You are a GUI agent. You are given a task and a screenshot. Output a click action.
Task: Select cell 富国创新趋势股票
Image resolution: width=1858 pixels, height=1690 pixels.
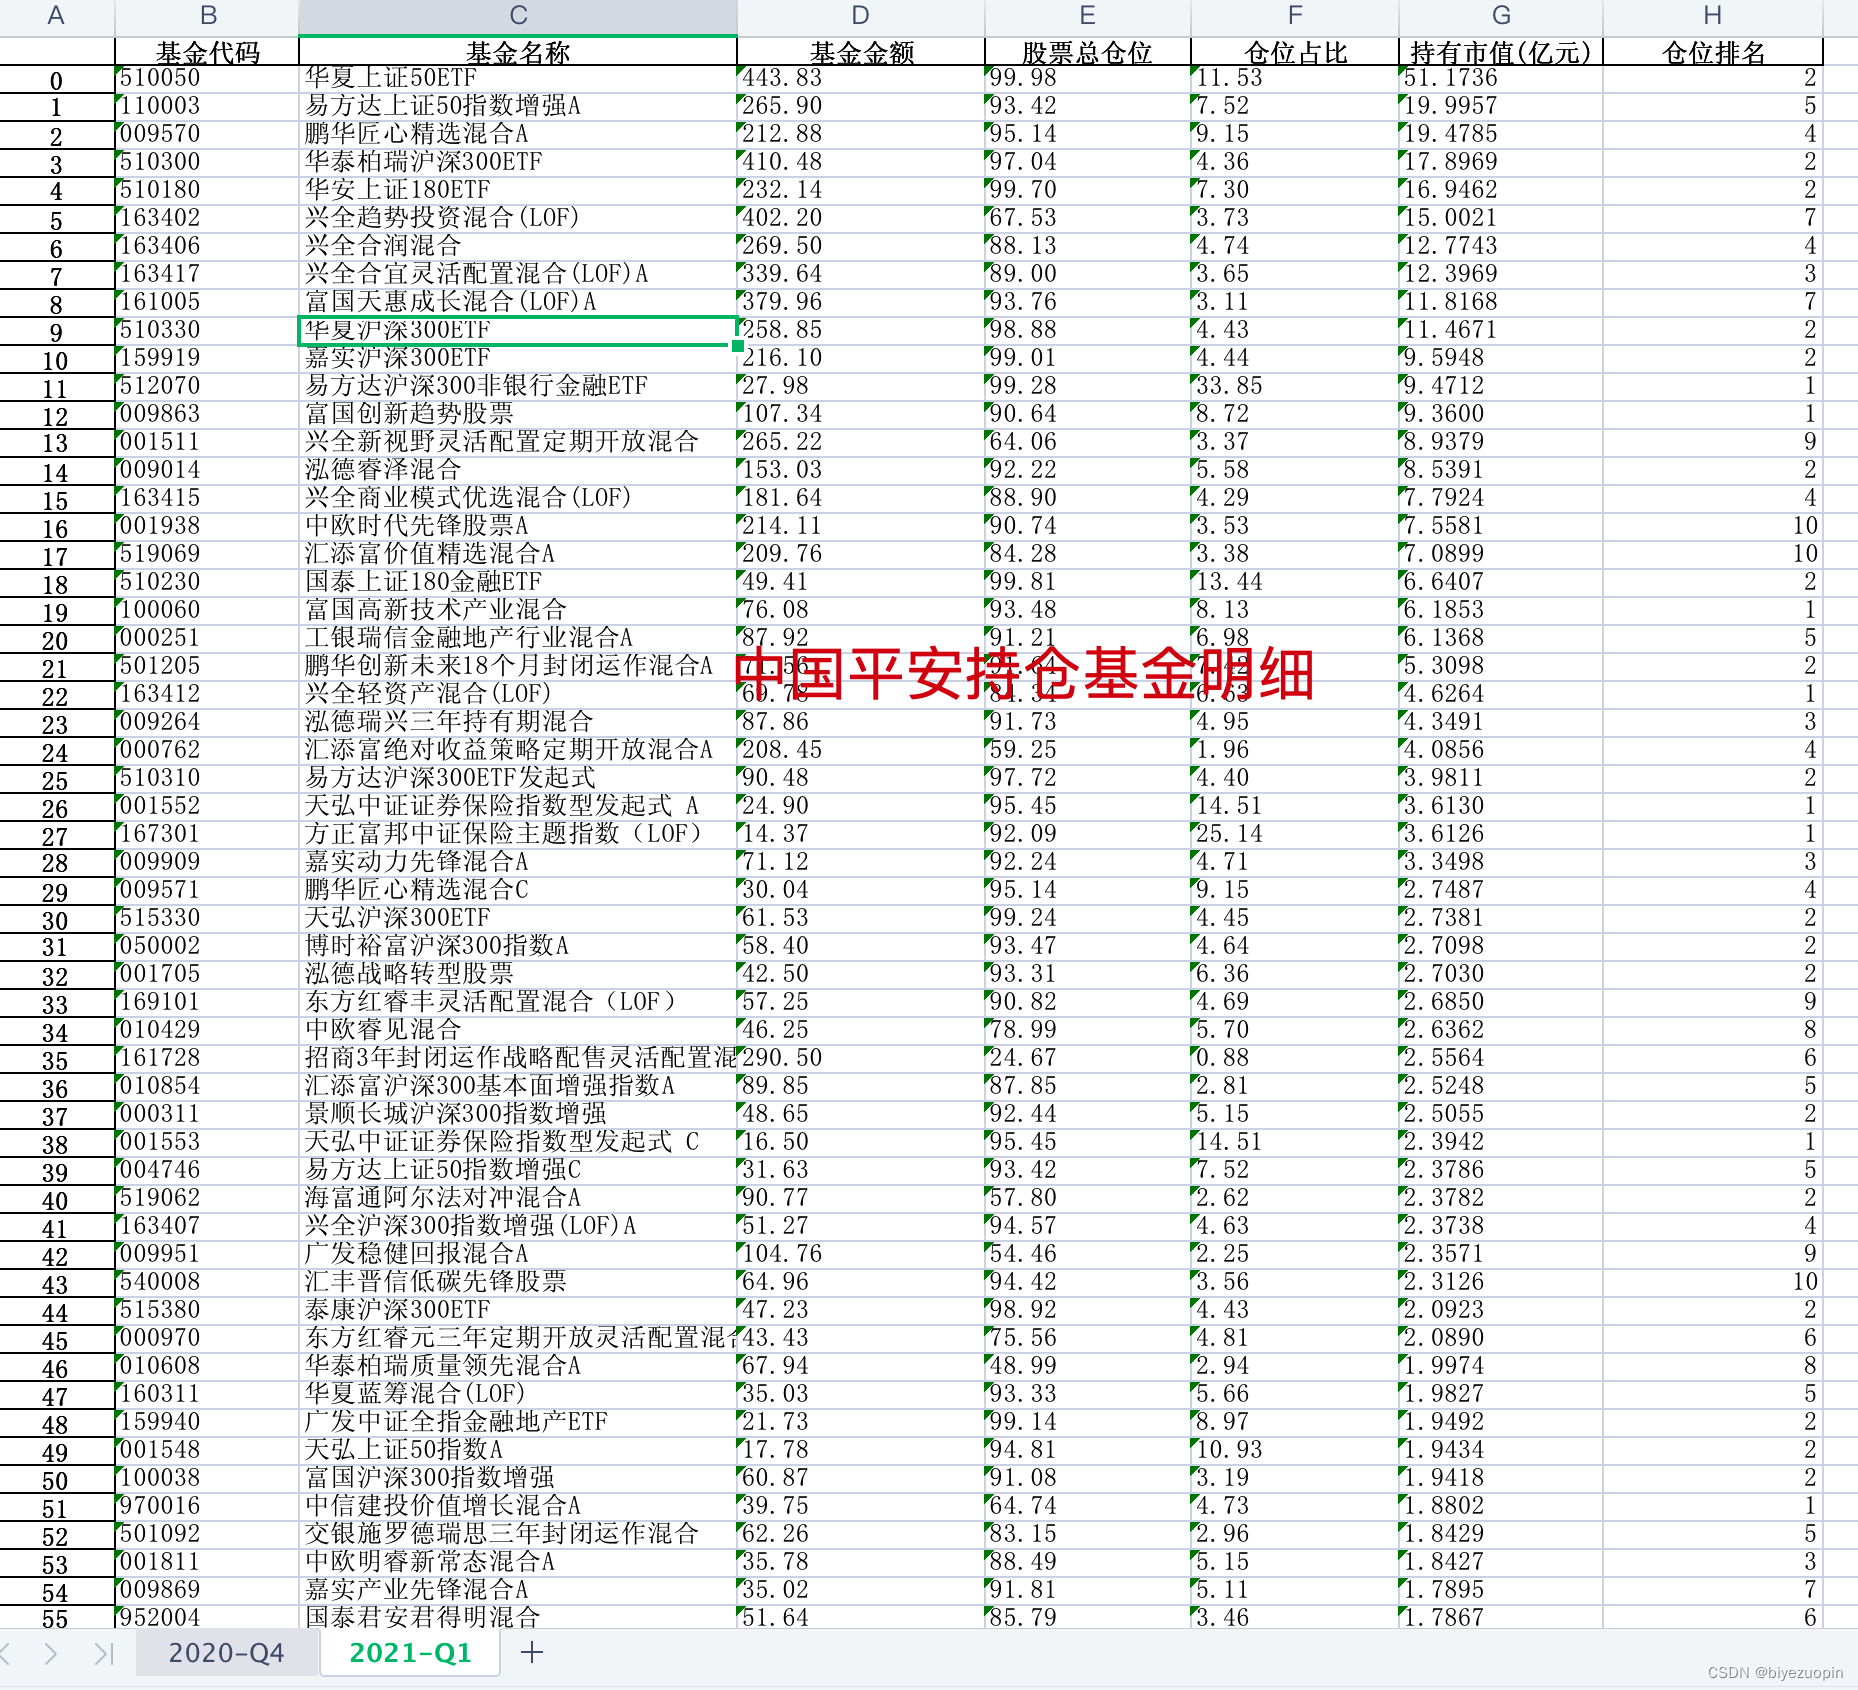coord(518,414)
